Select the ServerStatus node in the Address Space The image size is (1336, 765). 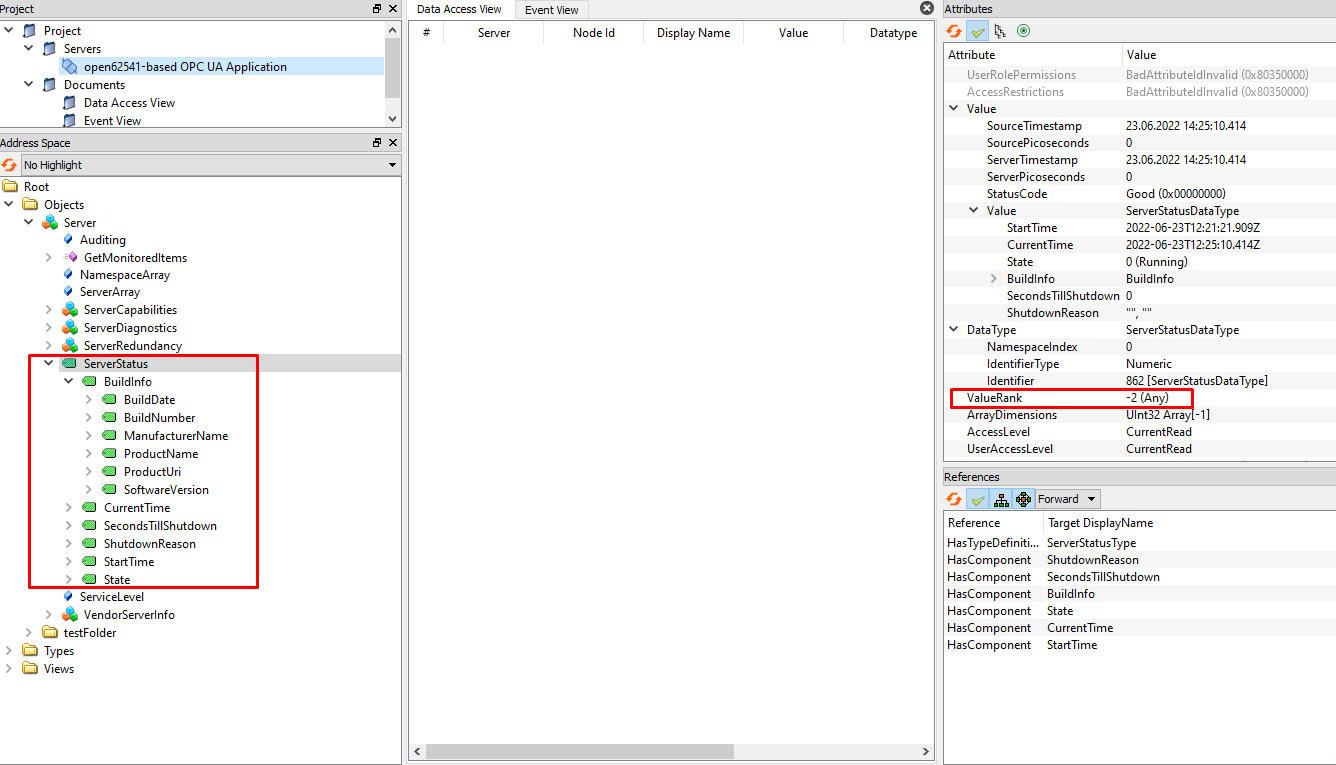(116, 363)
